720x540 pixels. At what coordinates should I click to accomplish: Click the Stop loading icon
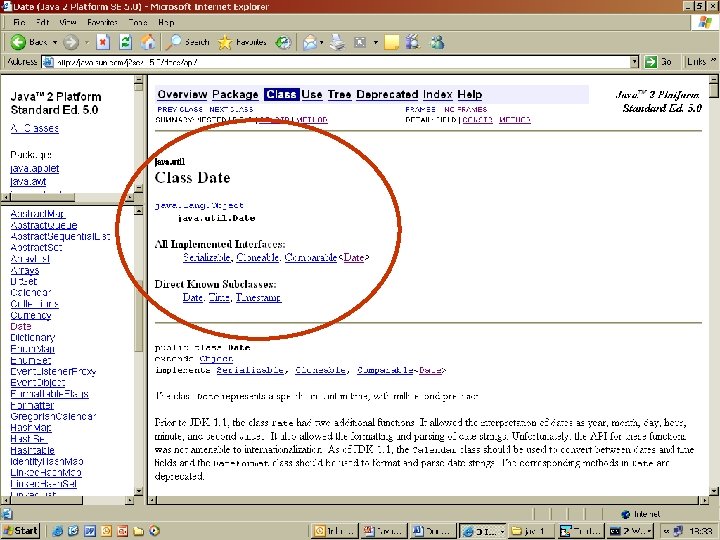(x=103, y=42)
